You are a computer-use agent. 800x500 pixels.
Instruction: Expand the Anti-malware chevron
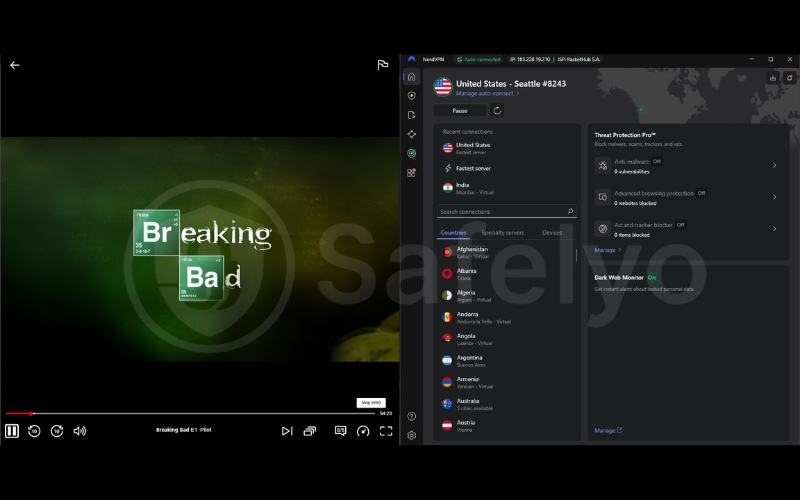tap(774, 165)
